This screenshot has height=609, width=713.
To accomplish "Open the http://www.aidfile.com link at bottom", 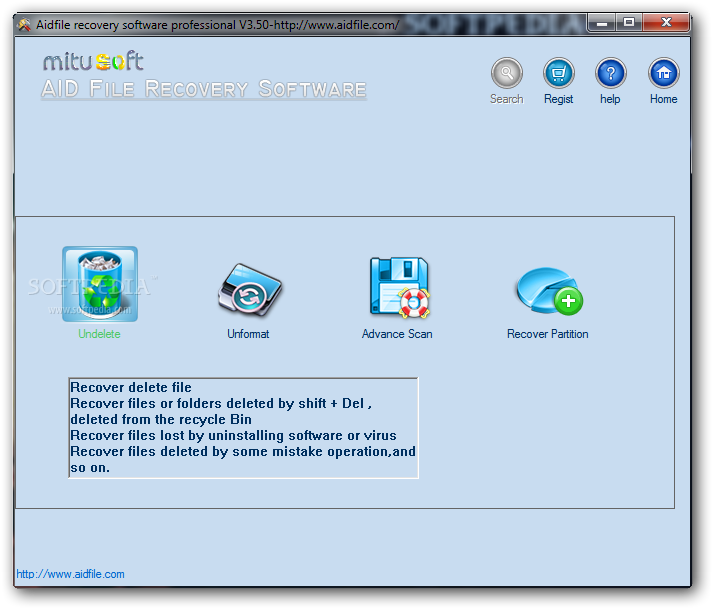I will (71, 574).
